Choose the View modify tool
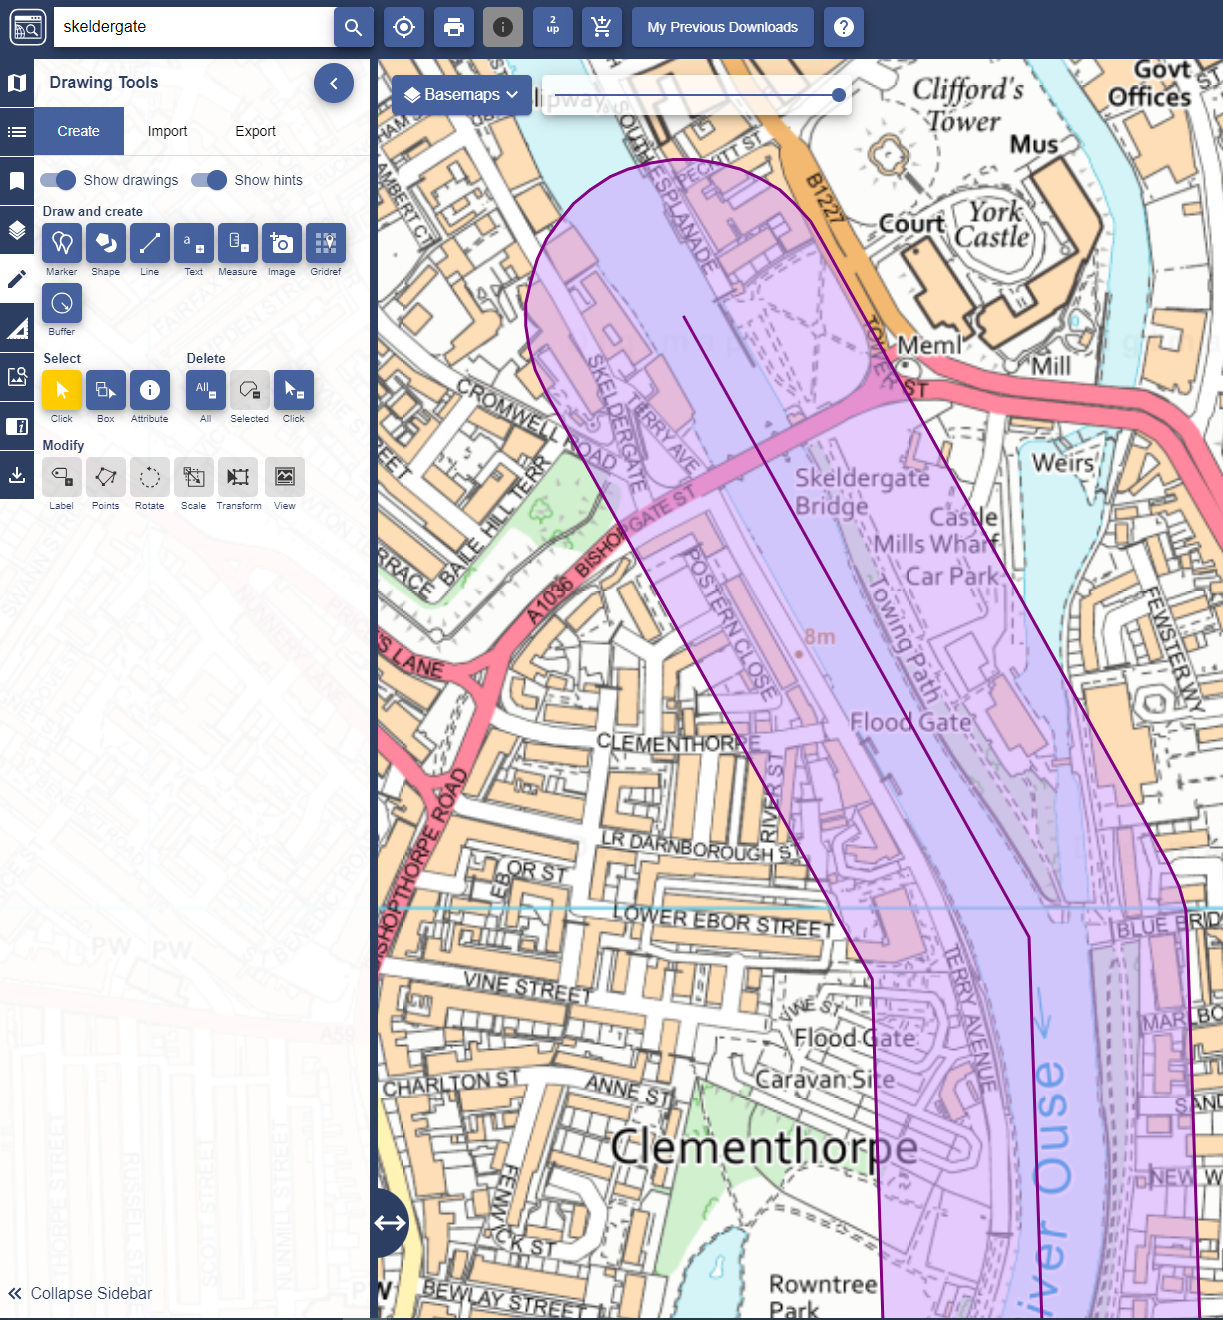Screen dimensions: 1223x1320 [285, 477]
